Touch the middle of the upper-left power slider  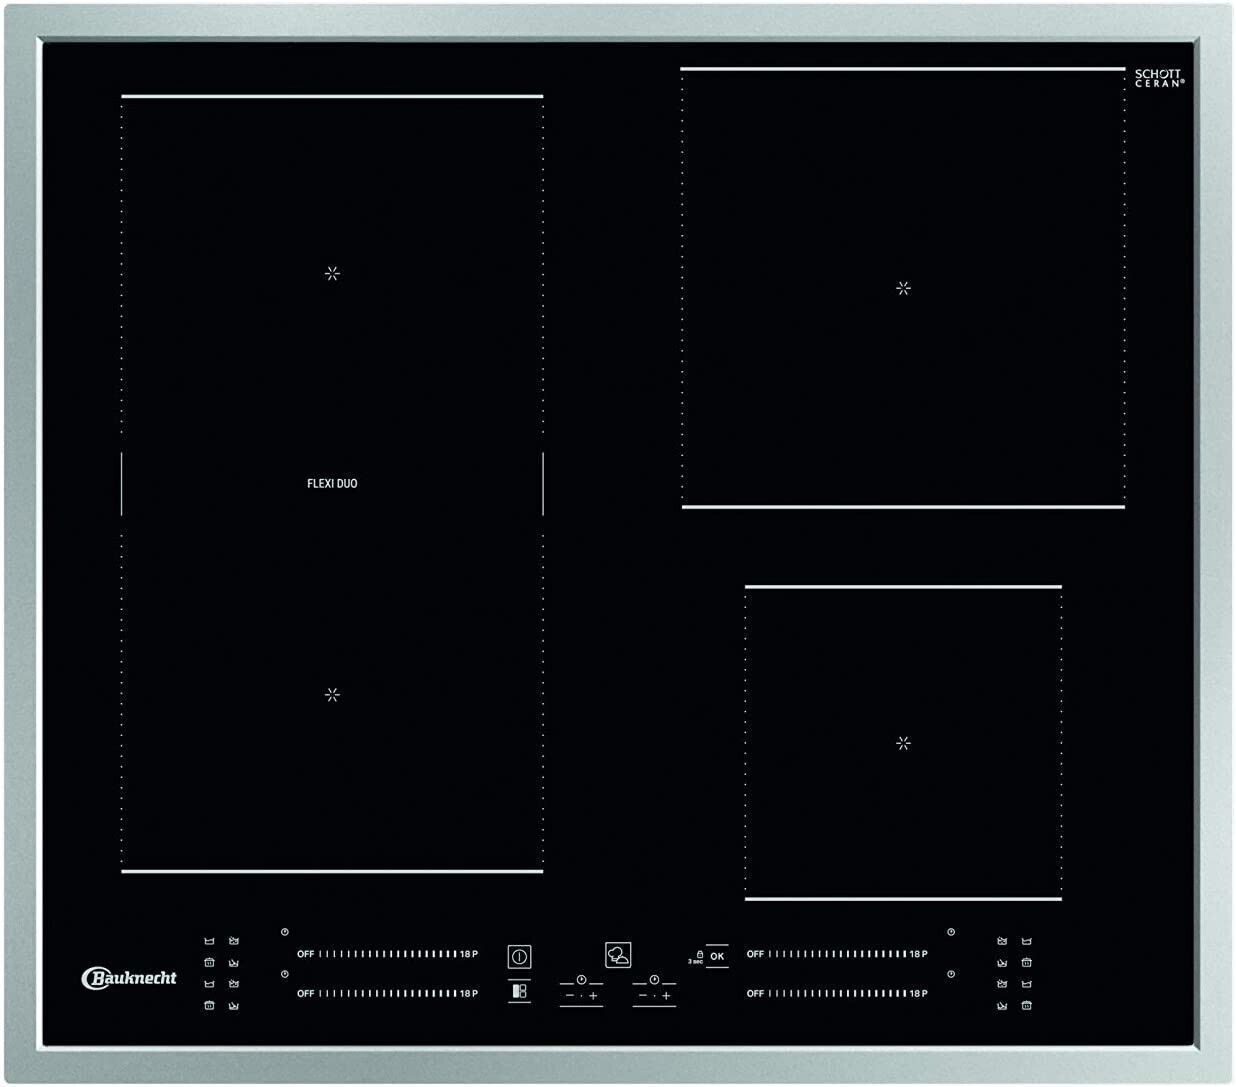pyautogui.click(x=388, y=954)
